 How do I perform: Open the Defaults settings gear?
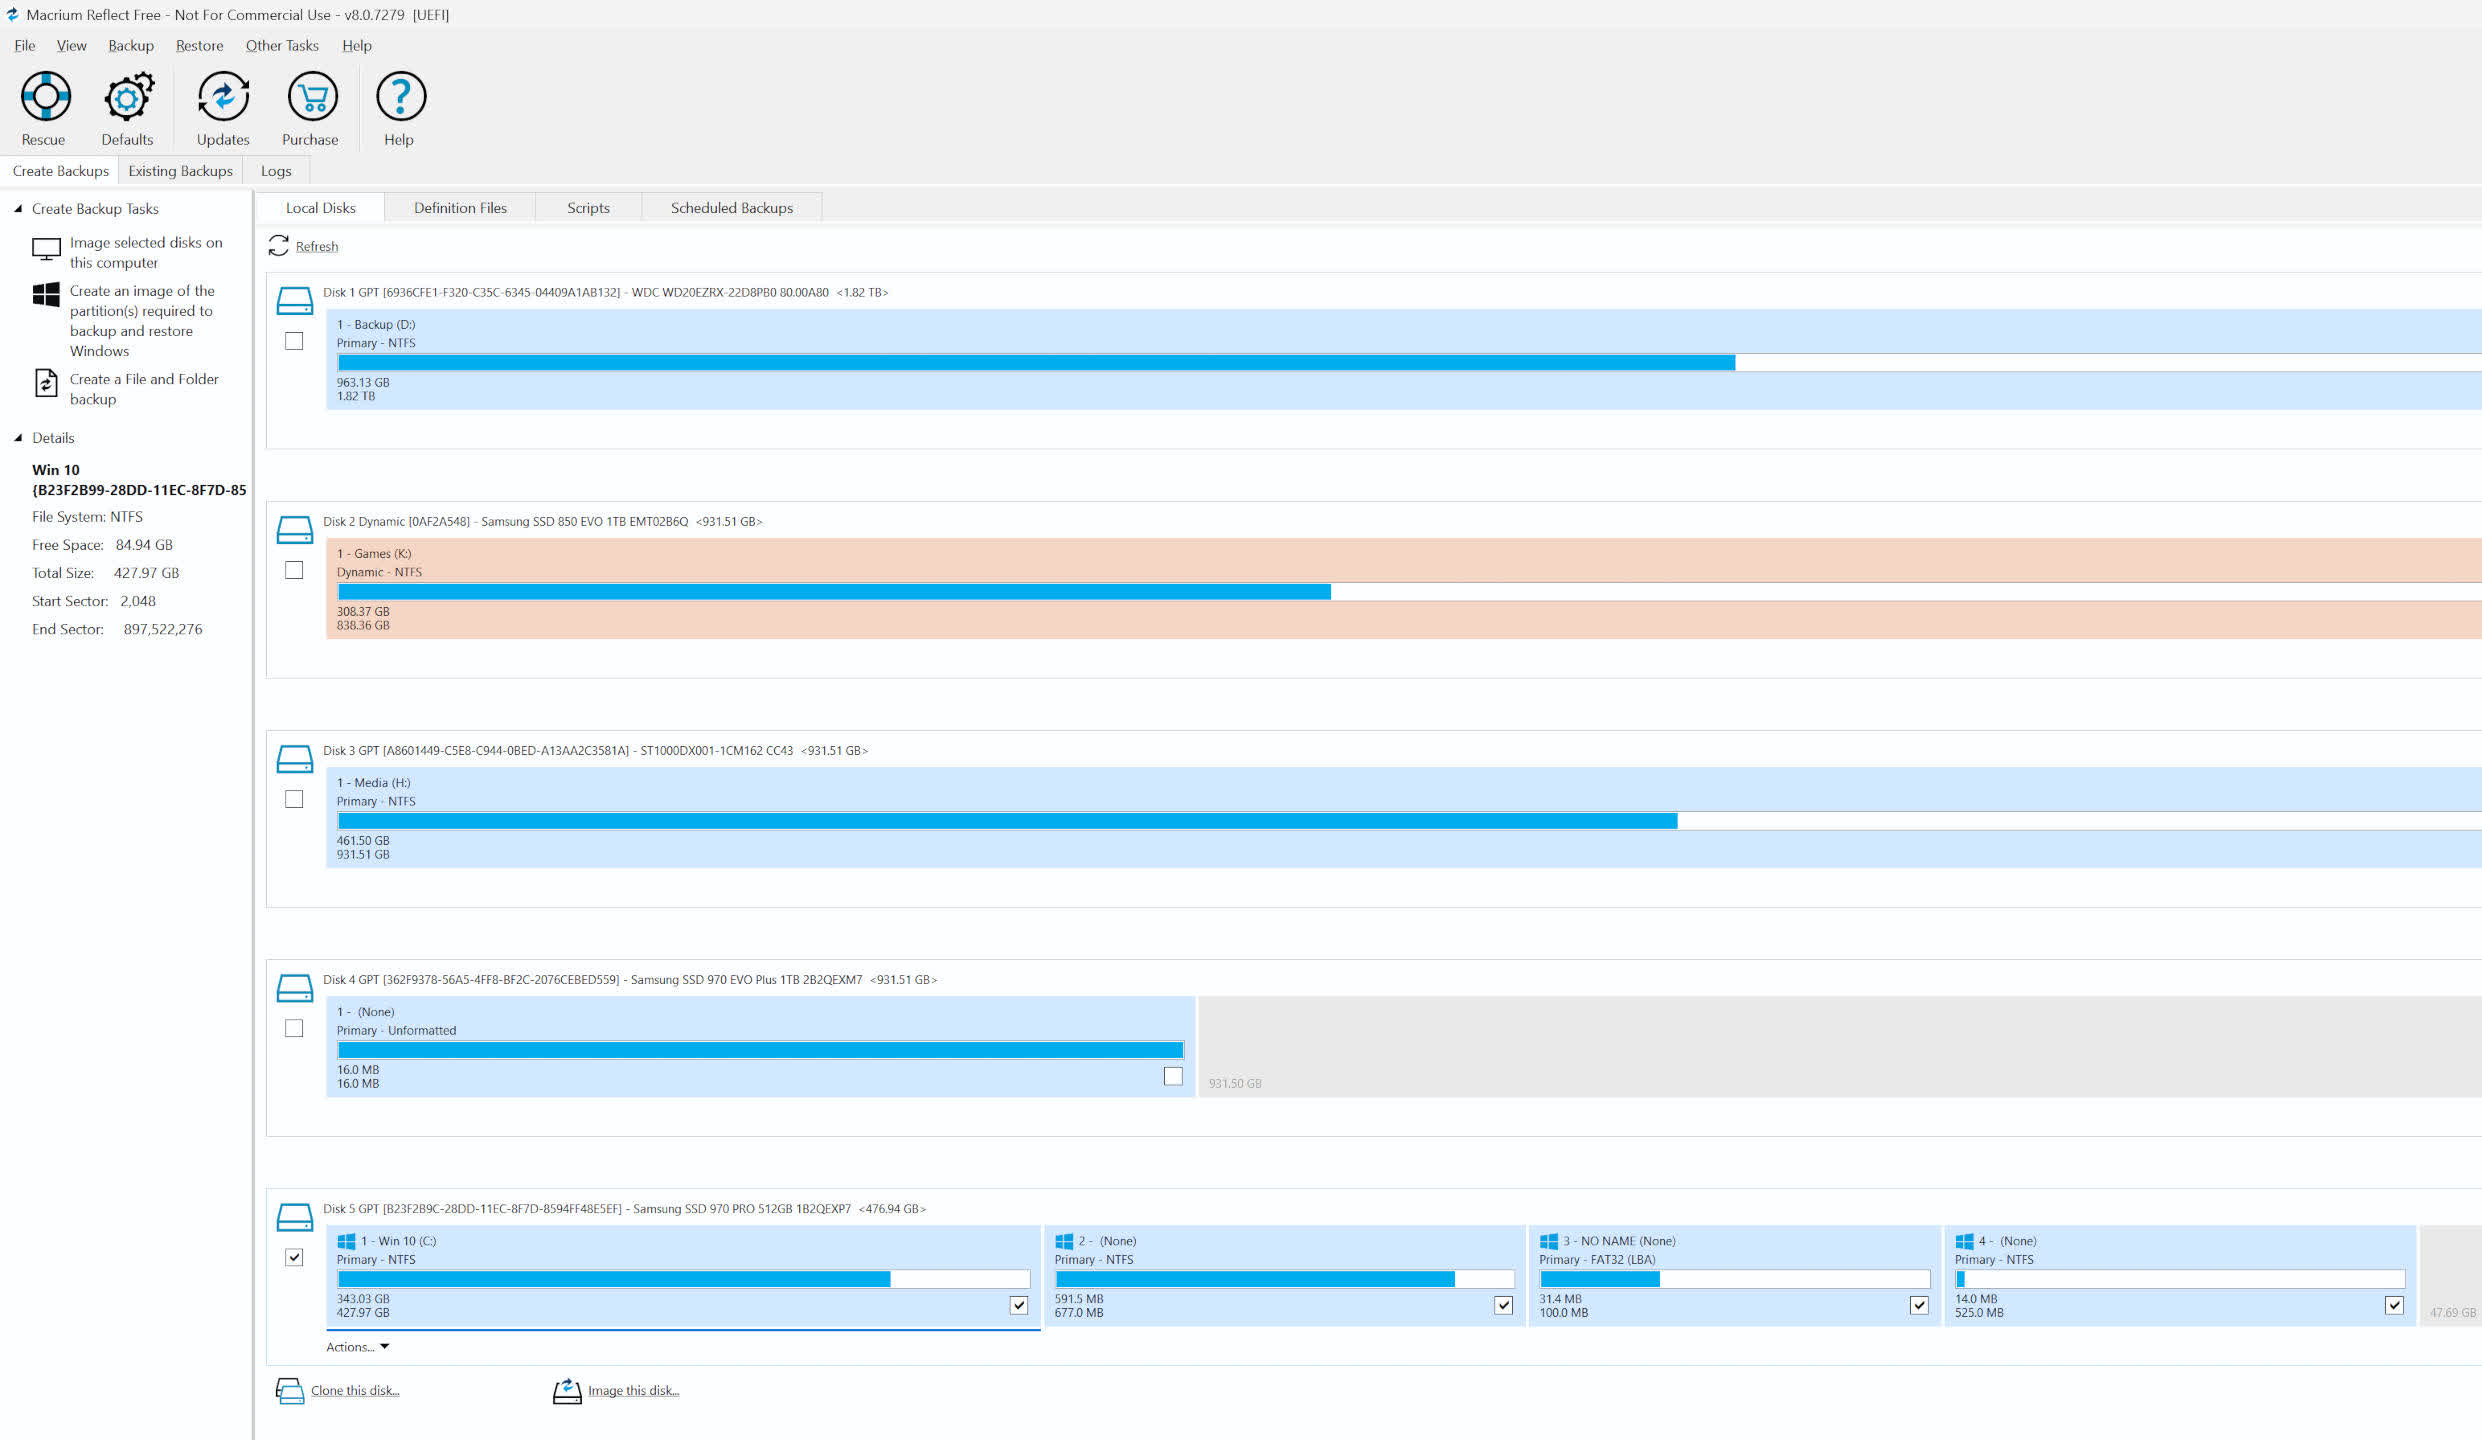click(128, 97)
